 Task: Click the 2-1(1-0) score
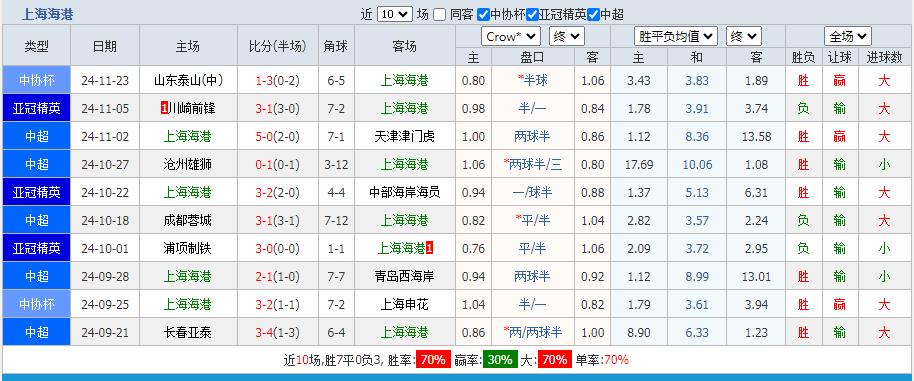pos(277,276)
